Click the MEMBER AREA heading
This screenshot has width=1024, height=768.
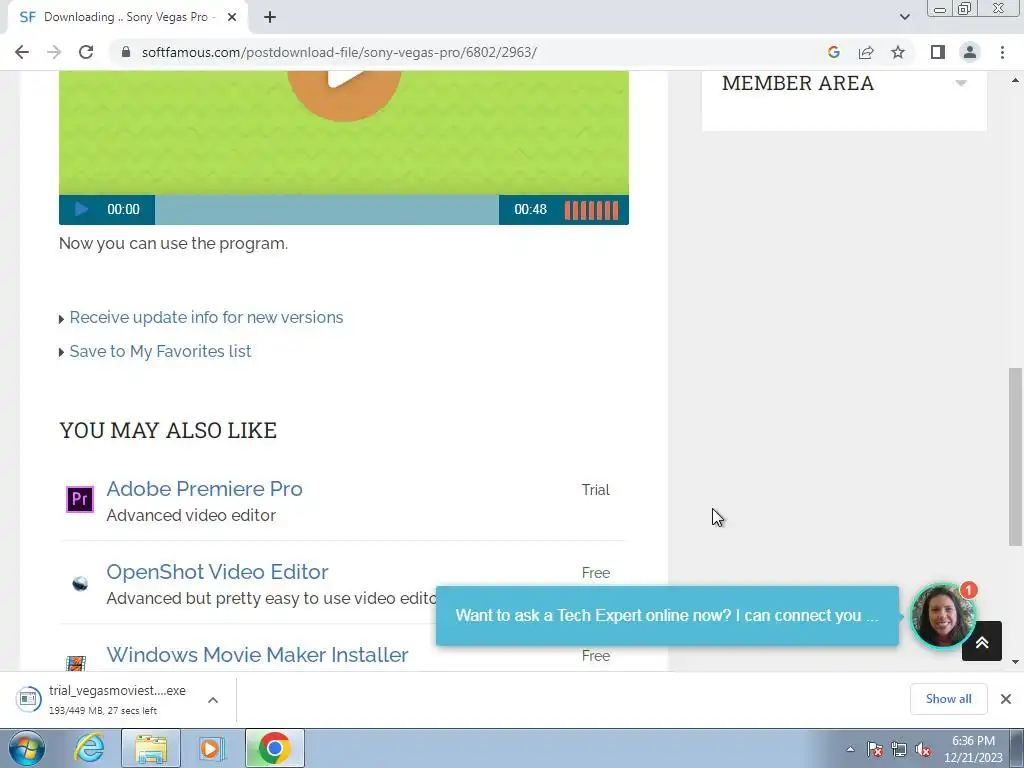click(x=798, y=84)
